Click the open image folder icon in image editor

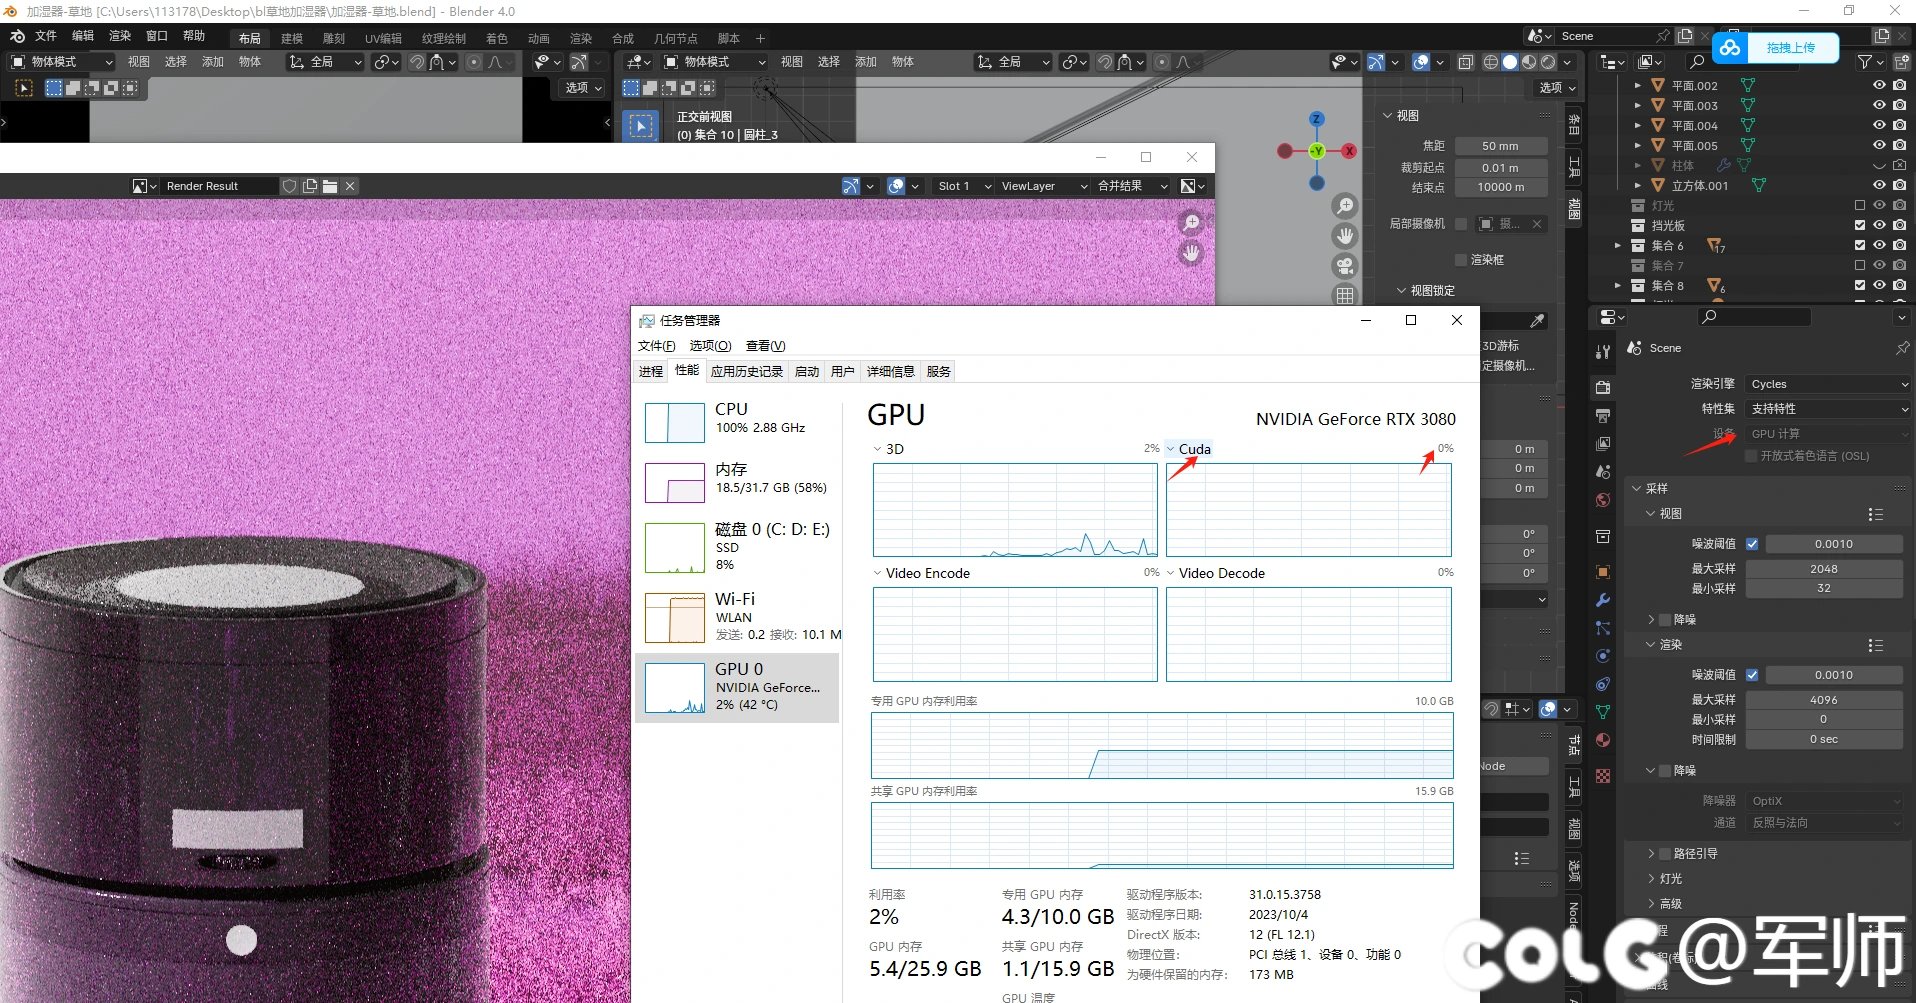[x=330, y=186]
